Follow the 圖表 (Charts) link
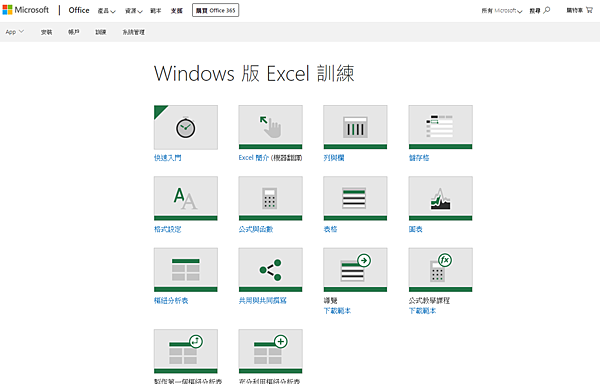 416,229
